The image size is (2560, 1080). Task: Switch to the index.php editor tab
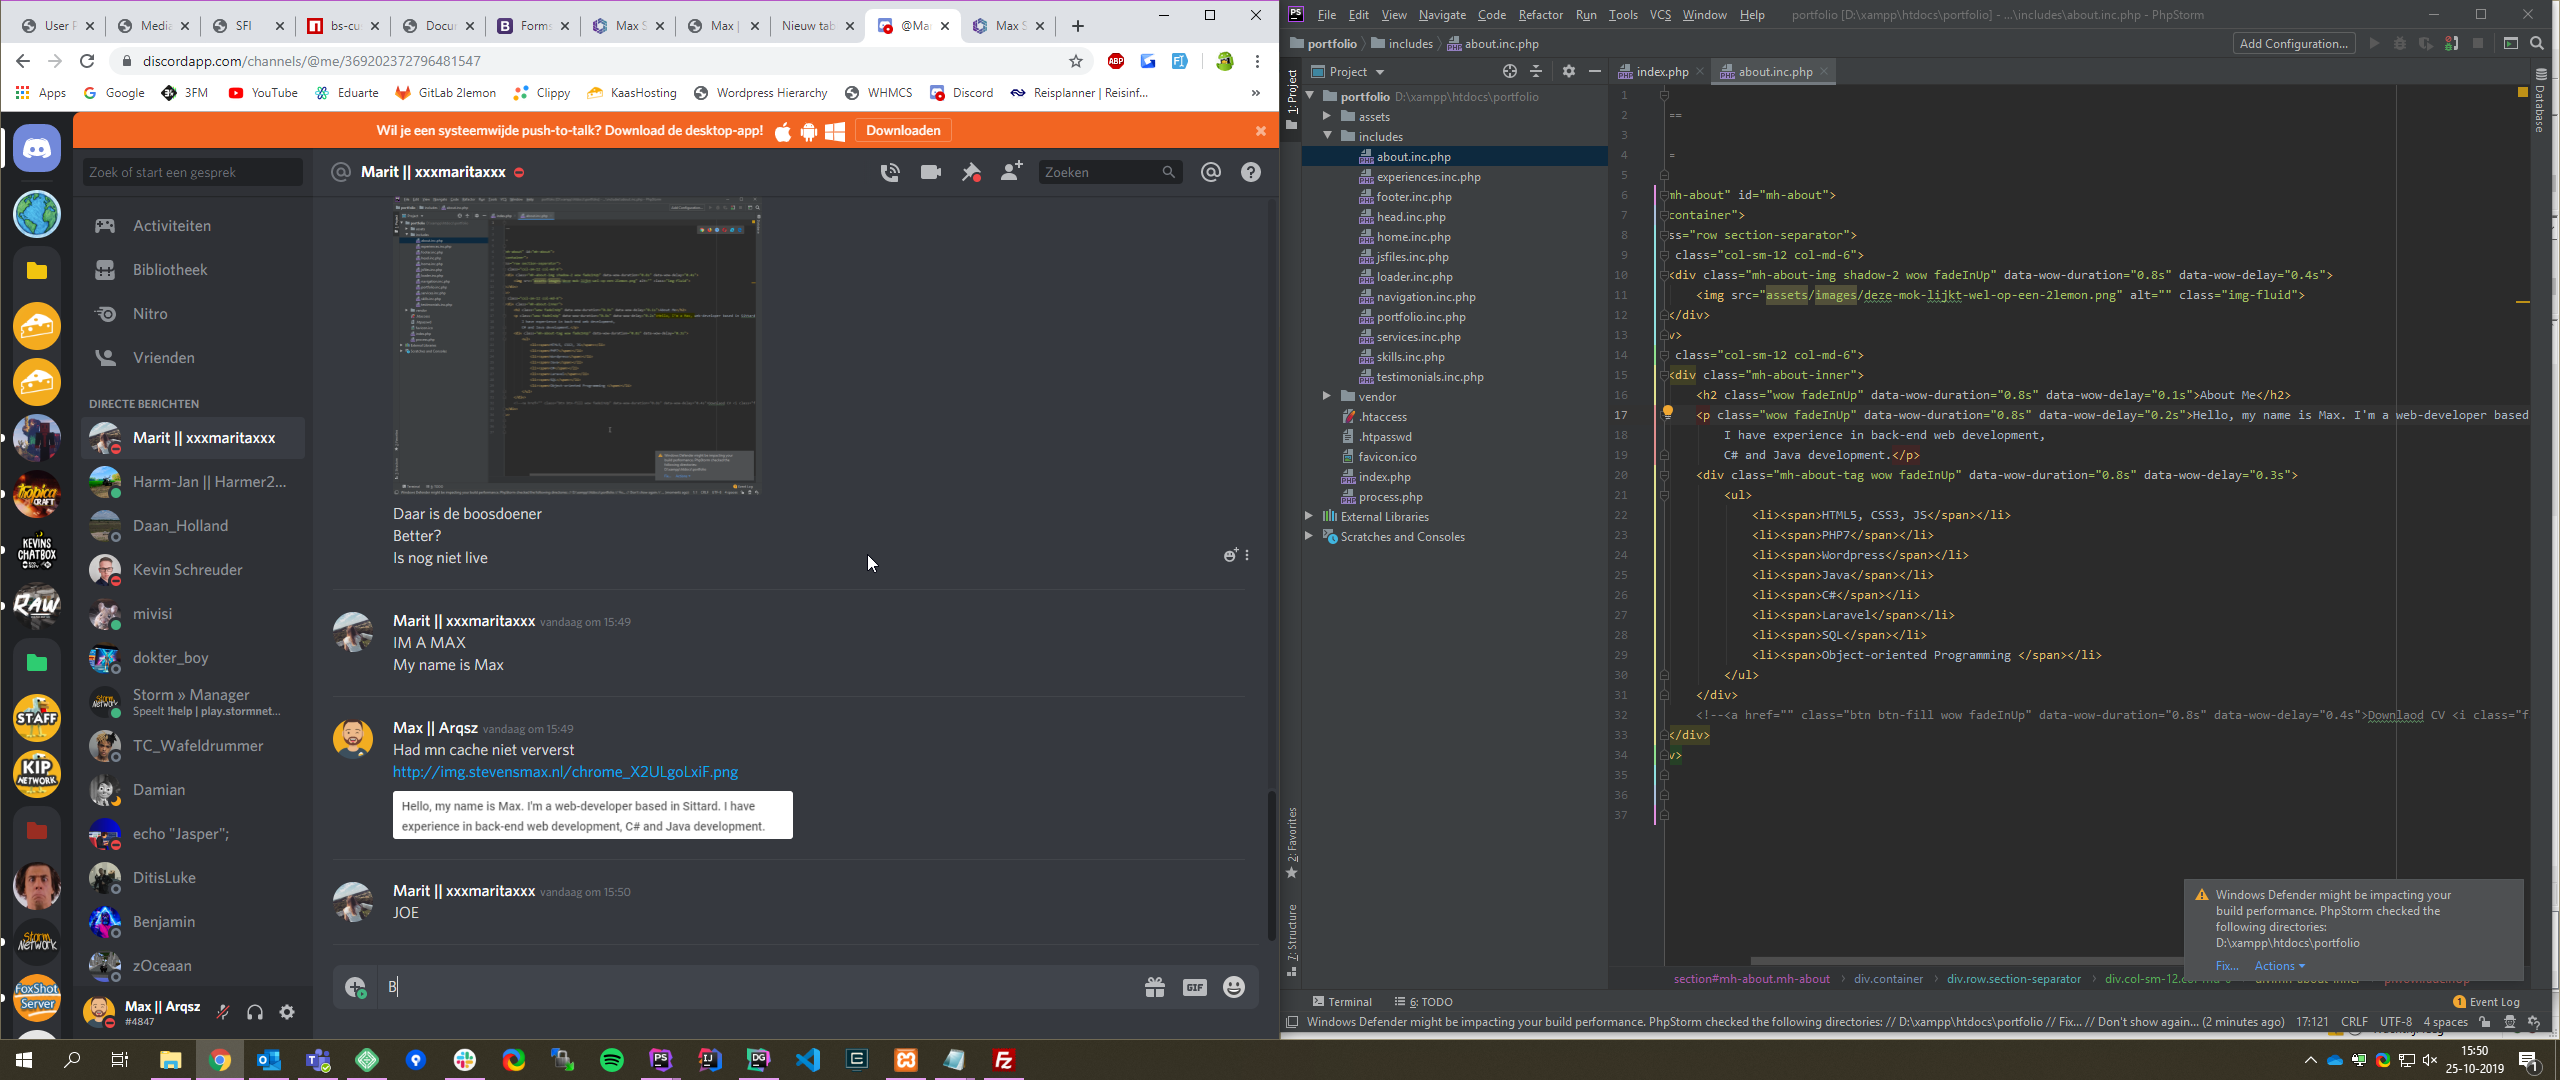click(x=1661, y=71)
